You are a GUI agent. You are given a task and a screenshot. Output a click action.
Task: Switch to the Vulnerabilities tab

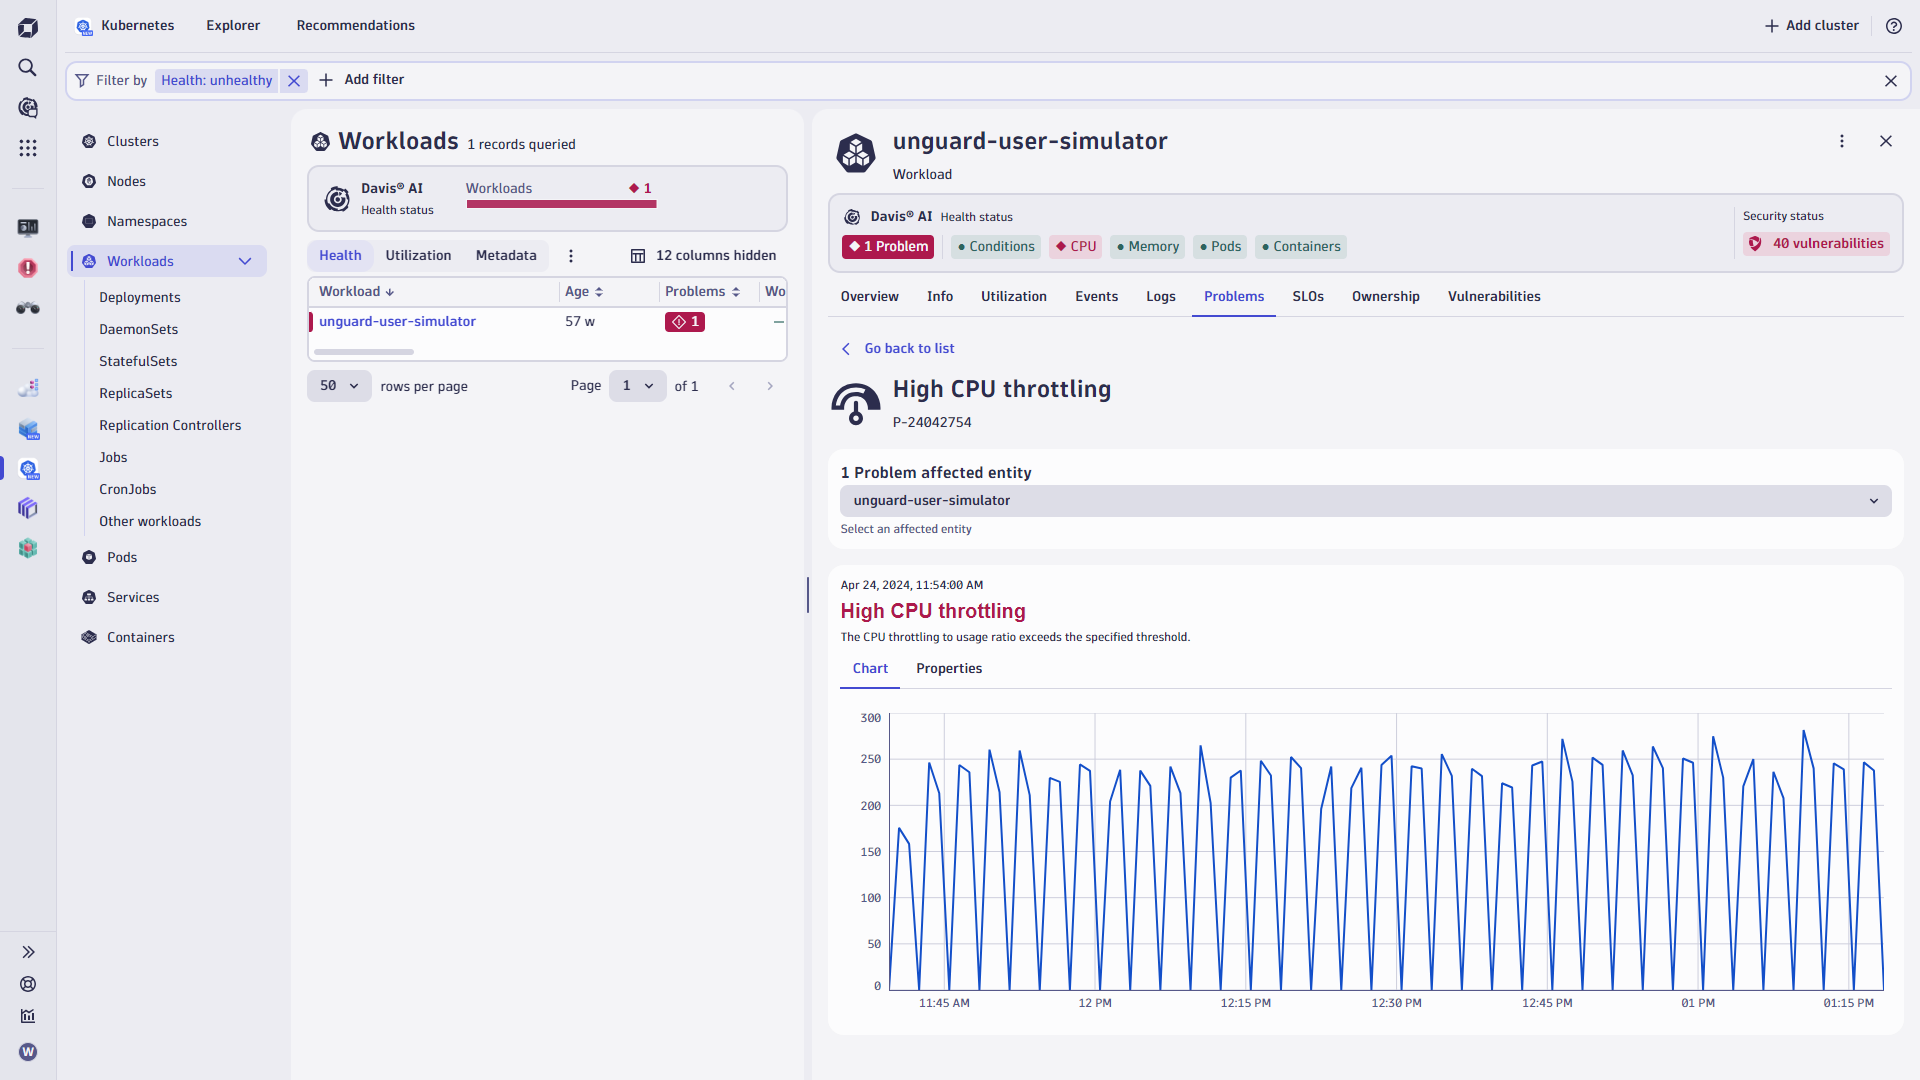click(x=1494, y=296)
